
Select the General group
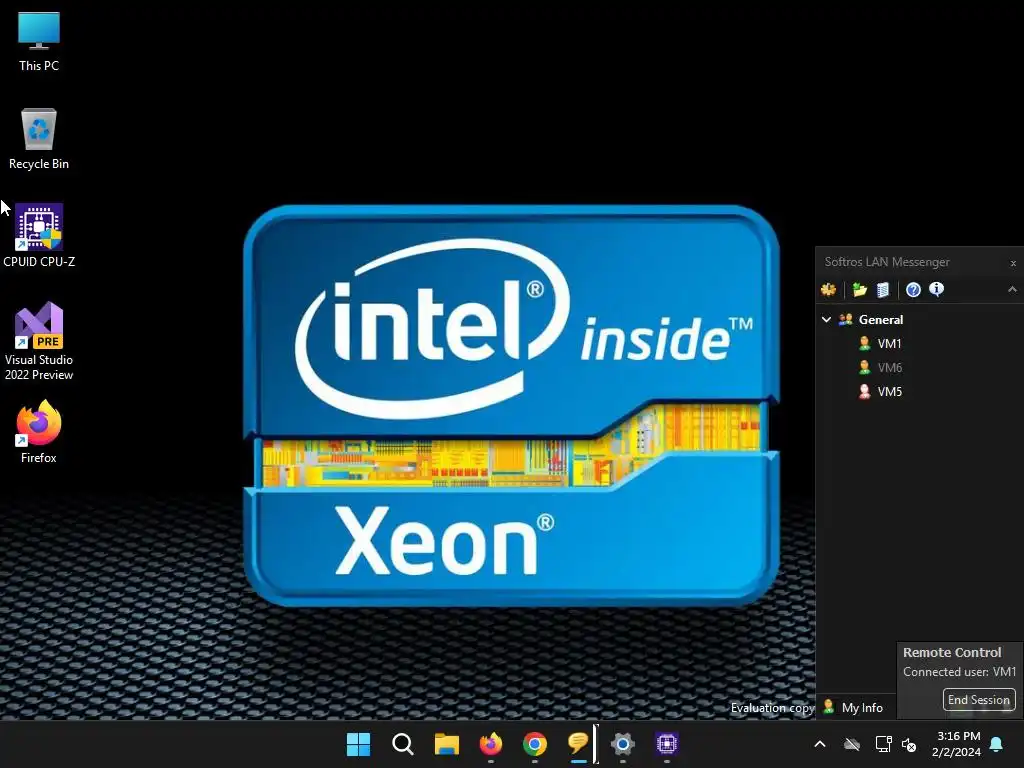(881, 319)
